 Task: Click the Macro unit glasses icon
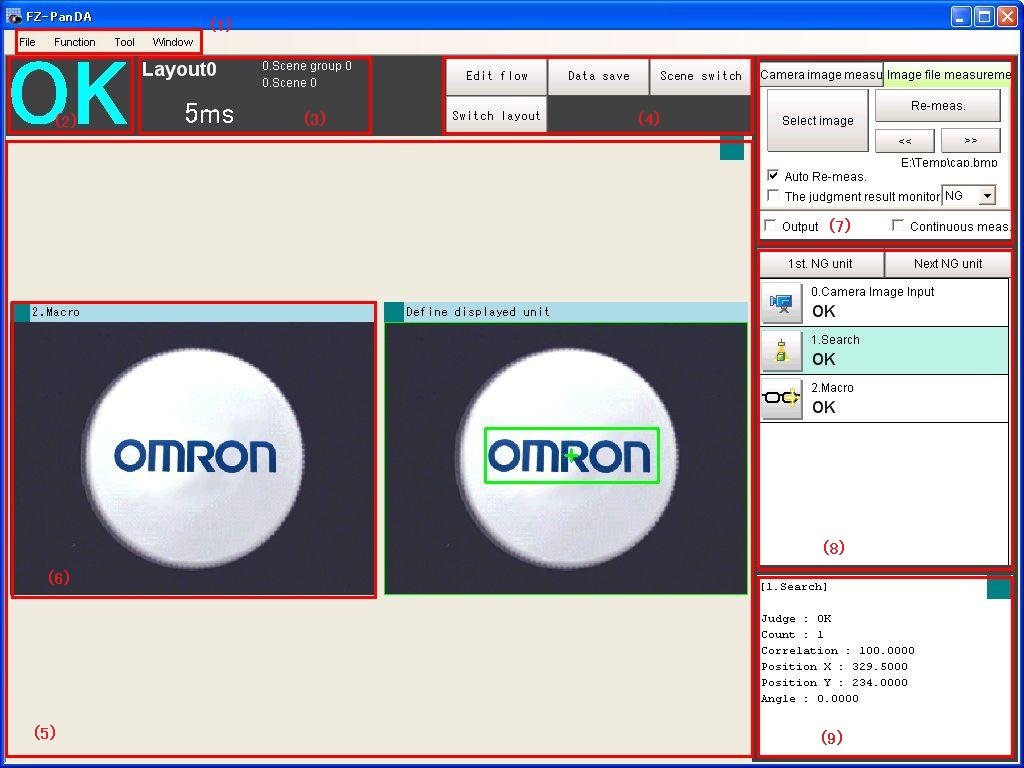click(782, 398)
